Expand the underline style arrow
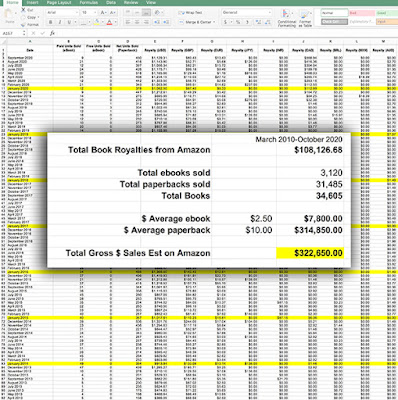 tap(75, 22)
